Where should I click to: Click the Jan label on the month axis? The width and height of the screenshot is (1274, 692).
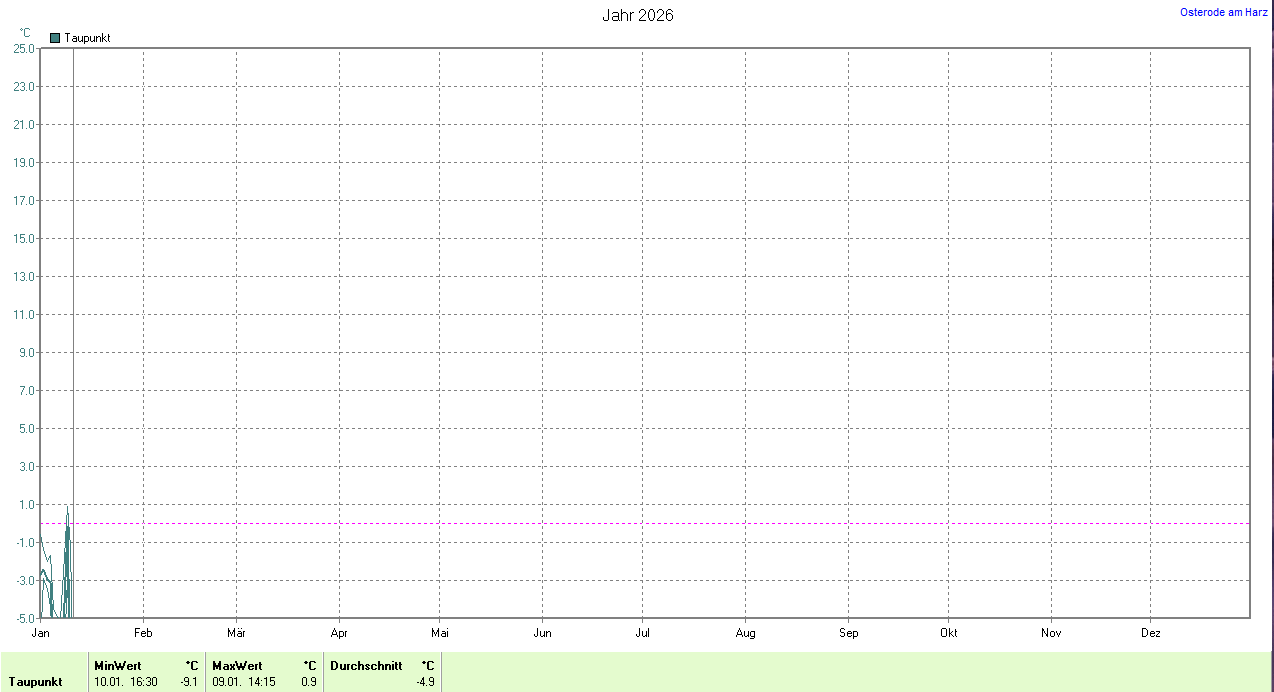[x=41, y=633]
